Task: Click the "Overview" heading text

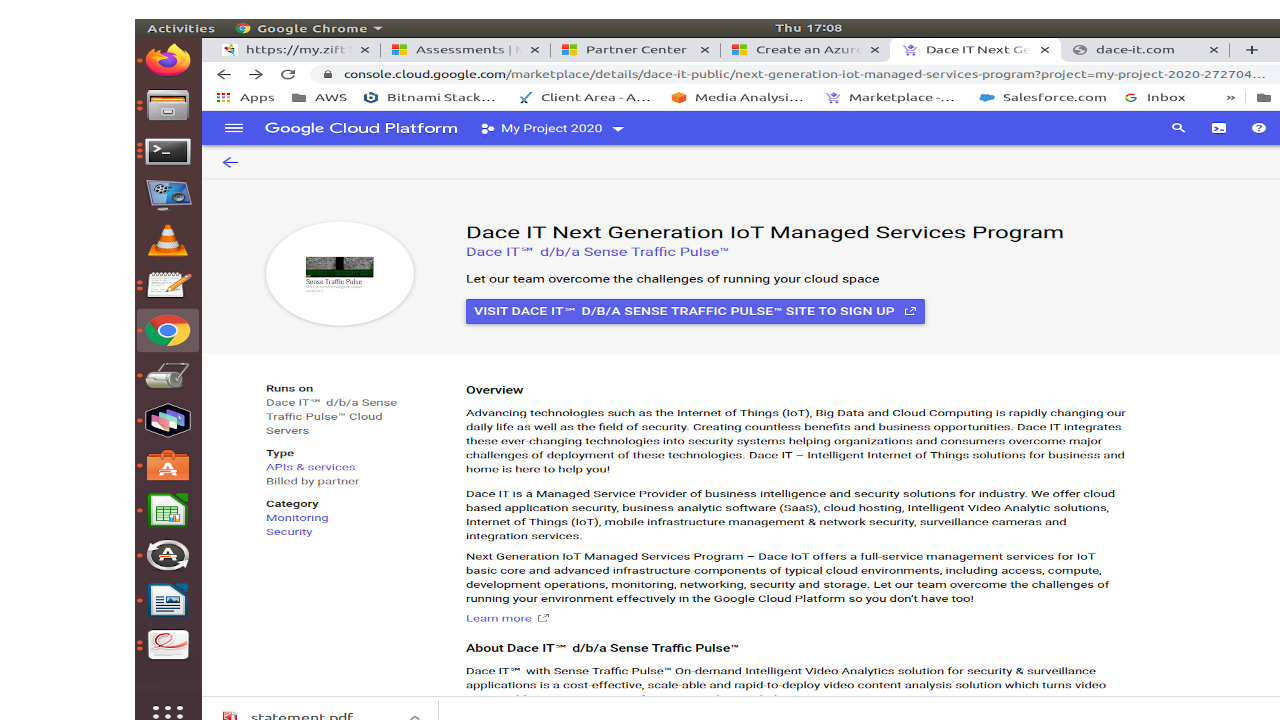Action: click(x=494, y=390)
